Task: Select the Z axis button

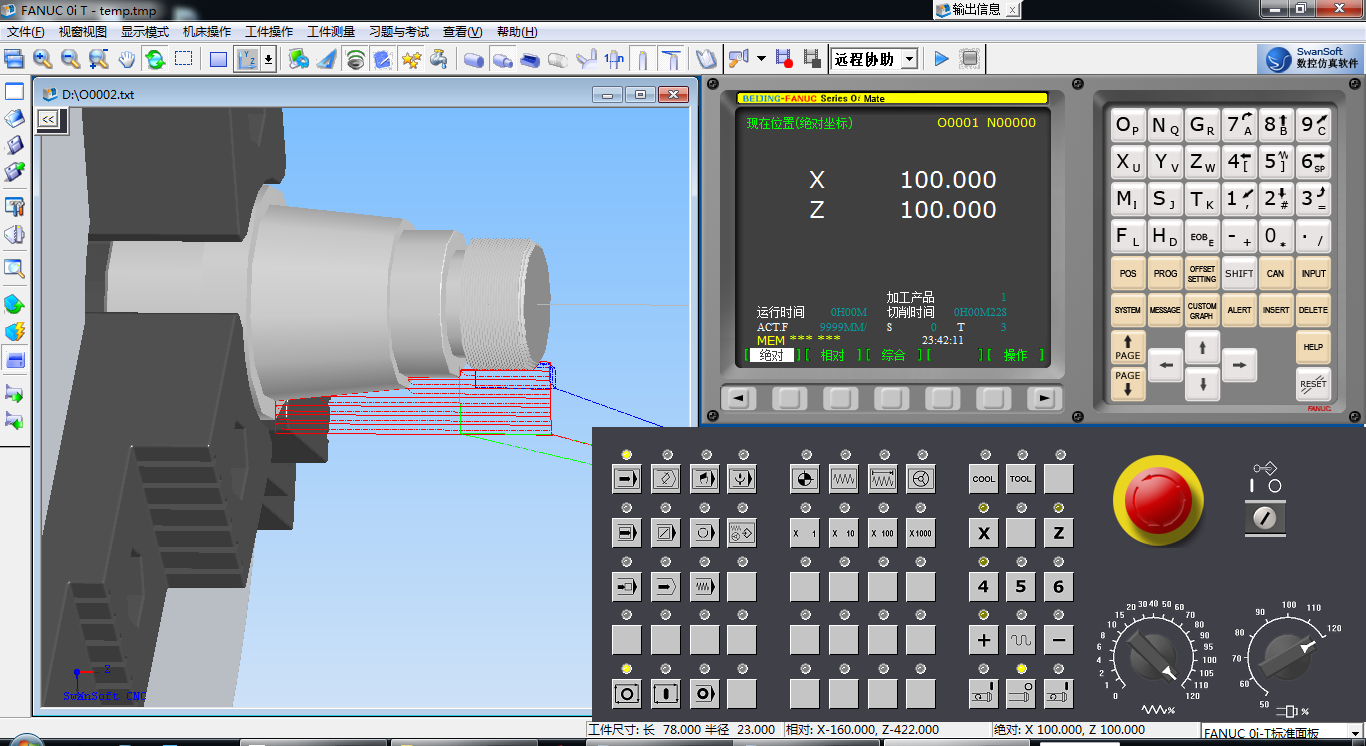Action: pos(1059,533)
